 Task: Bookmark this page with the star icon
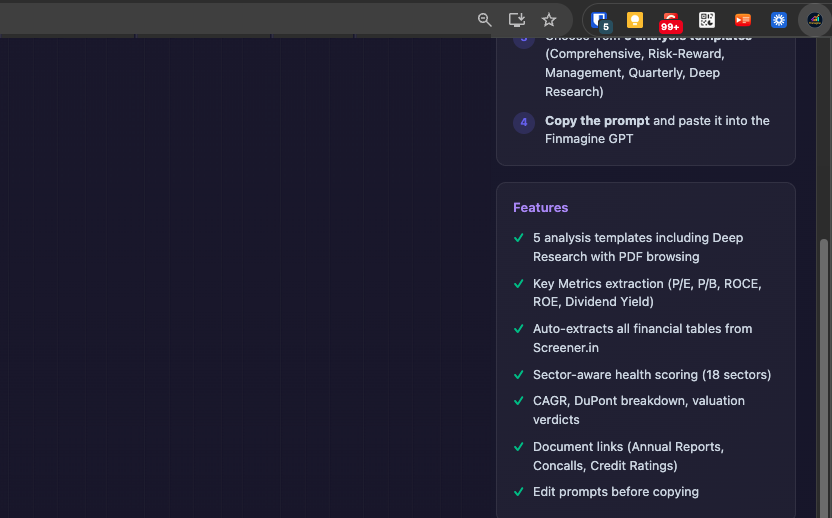pyautogui.click(x=549, y=20)
